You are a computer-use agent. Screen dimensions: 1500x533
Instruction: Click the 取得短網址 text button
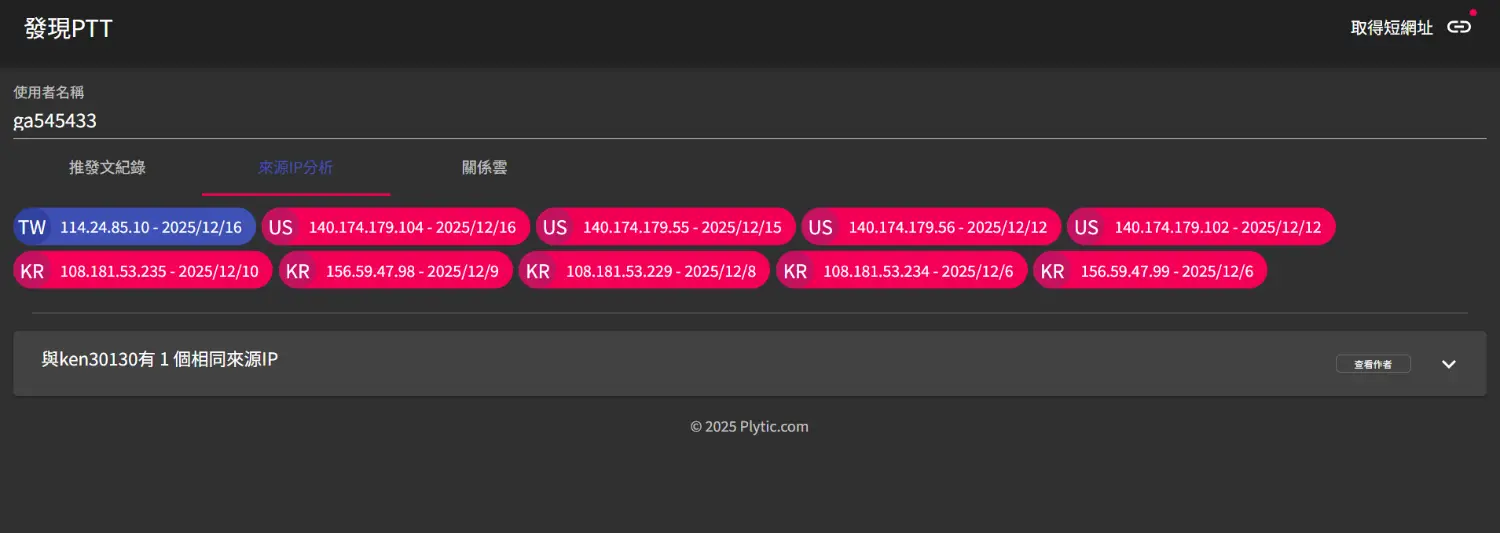click(1391, 28)
